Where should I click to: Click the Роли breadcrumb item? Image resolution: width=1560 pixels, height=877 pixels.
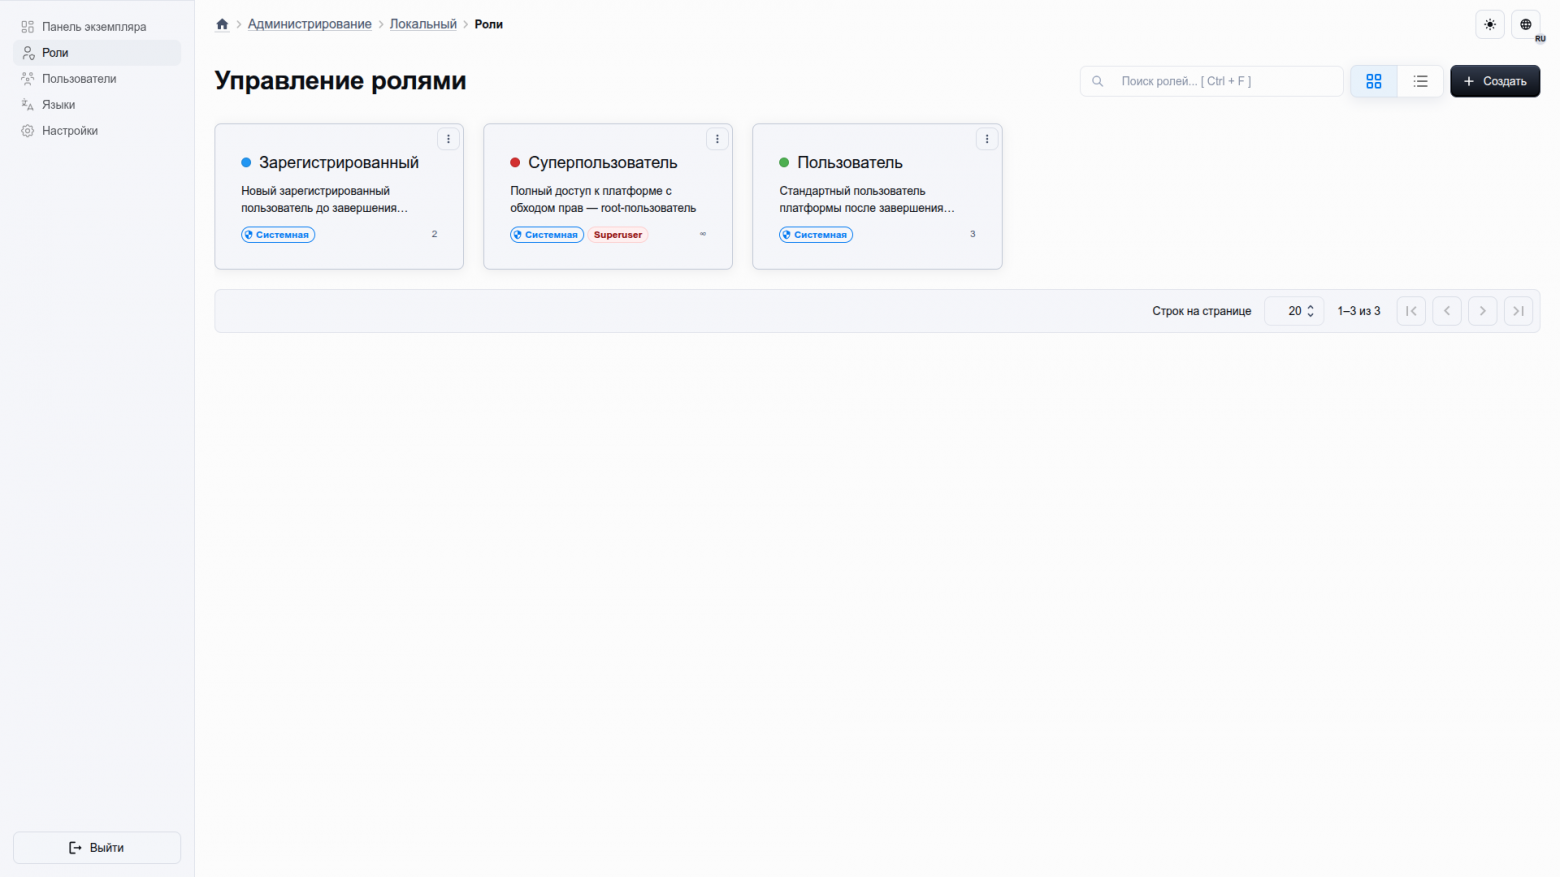(x=489, y=24)
